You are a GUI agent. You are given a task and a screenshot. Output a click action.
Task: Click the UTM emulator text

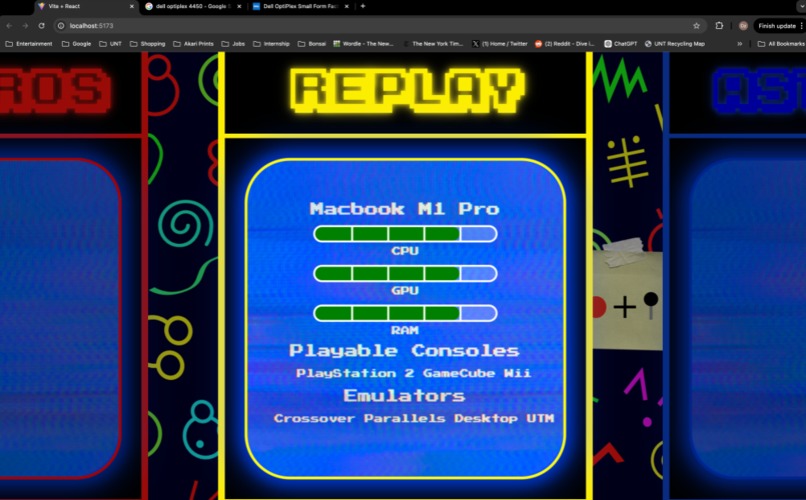(x=540, y=418)
